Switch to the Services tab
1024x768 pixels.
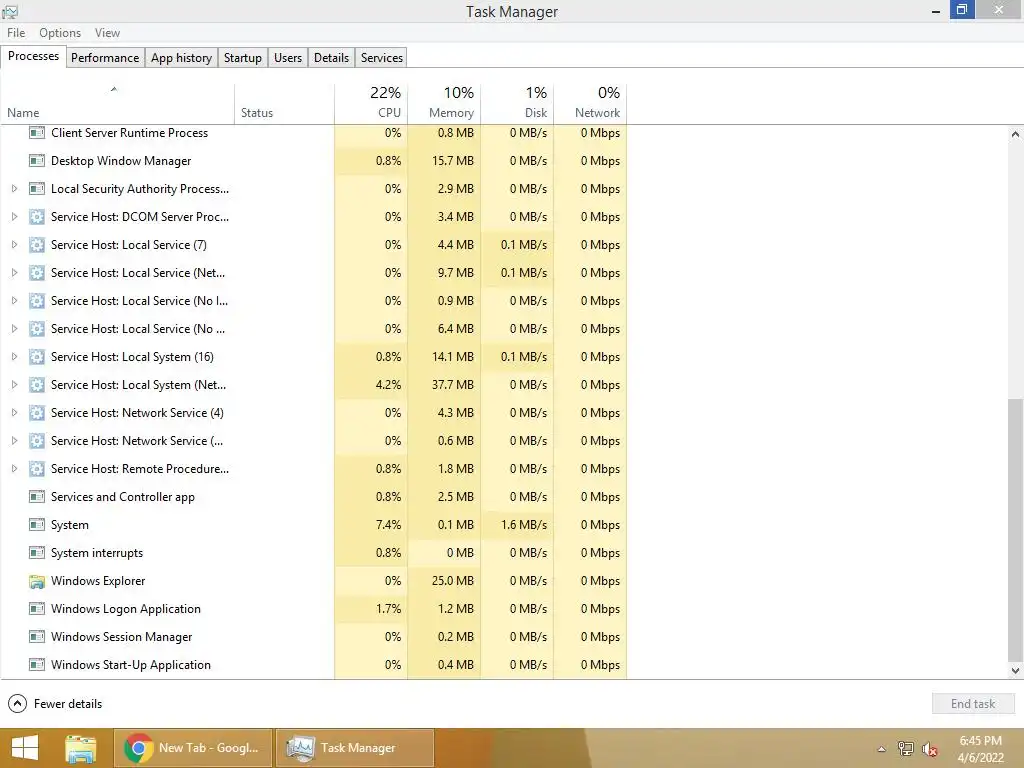(x=382, y=57)
